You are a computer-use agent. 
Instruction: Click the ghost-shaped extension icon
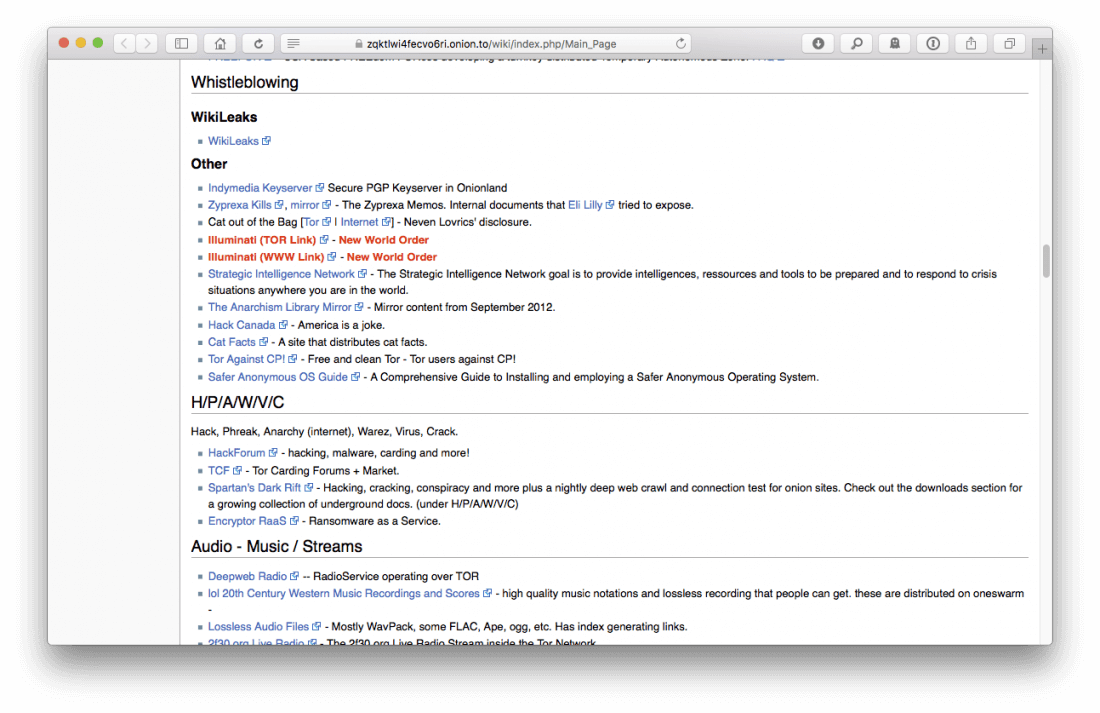894,43
